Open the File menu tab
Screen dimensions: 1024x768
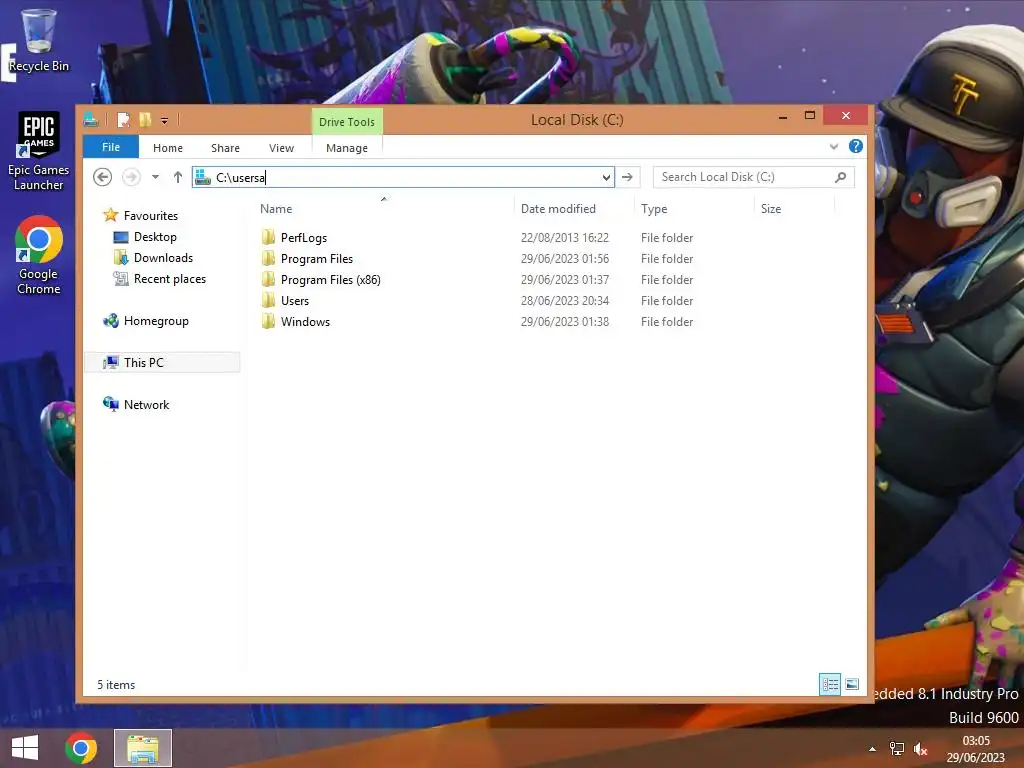pos(110,147)
